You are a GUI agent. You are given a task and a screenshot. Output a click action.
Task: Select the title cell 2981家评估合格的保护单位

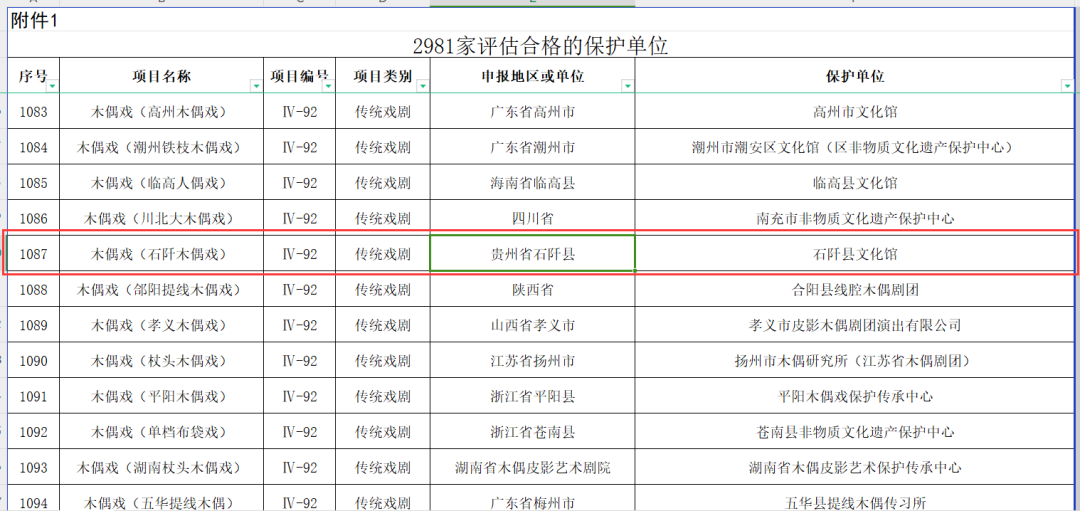click(540, 46)
